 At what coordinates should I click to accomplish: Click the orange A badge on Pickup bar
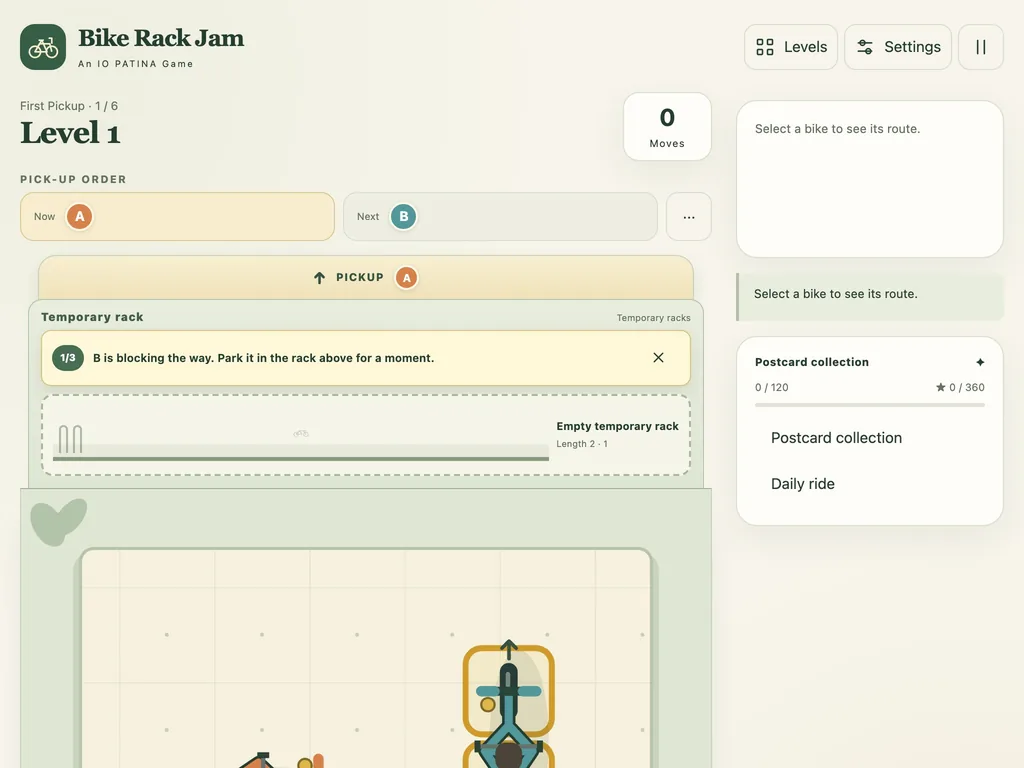pyautogui.click(x=406, y=278)
